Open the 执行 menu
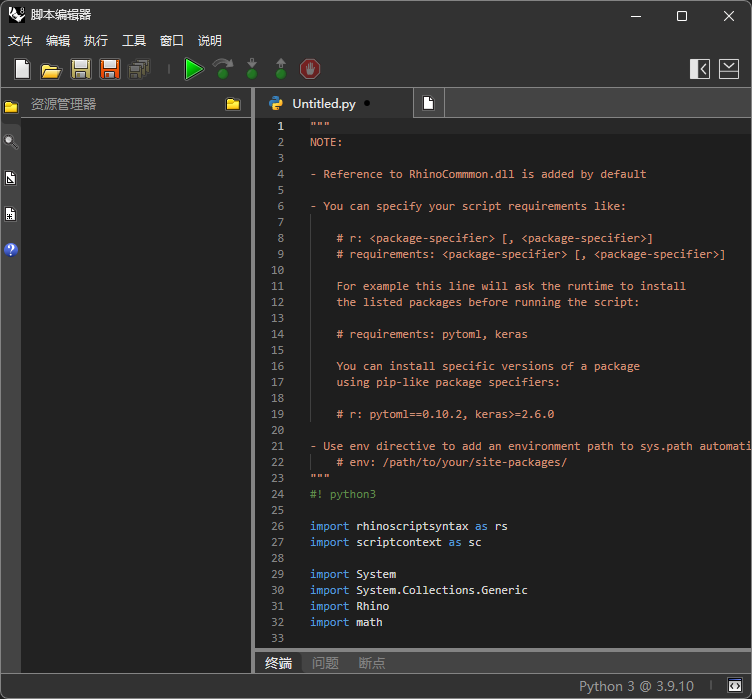Viewport: 752px width, 699px height. [x=96, y=41]
